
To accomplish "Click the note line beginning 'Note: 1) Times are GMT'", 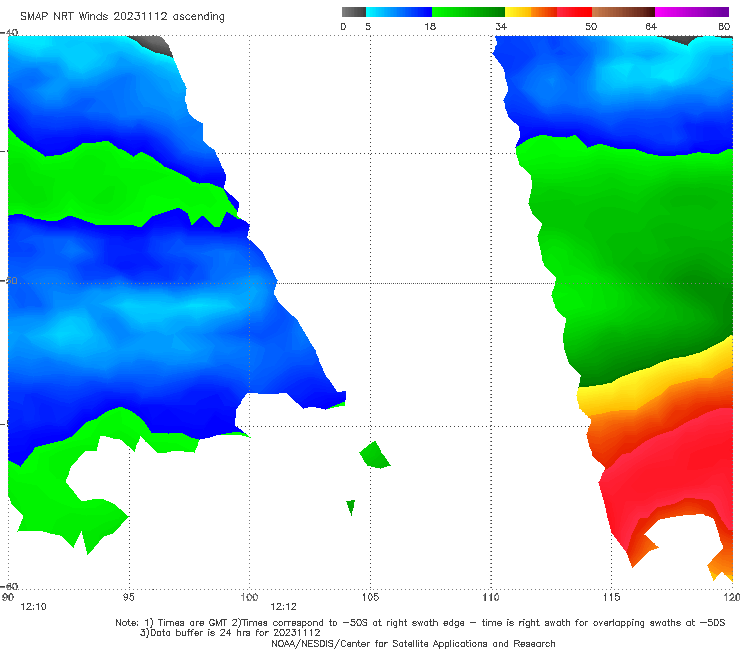I will pyautogui.click(x=420, y=623).
